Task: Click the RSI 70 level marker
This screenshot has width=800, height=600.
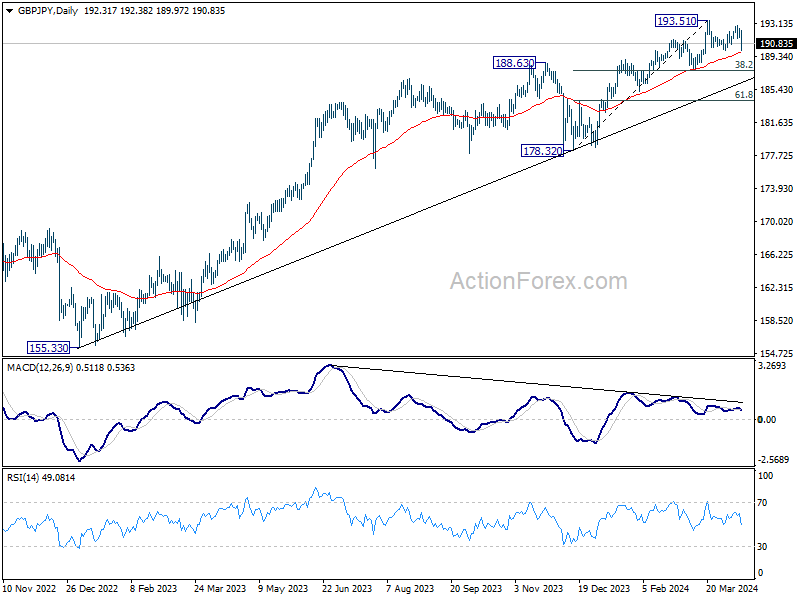Action: tap(762, 503)
